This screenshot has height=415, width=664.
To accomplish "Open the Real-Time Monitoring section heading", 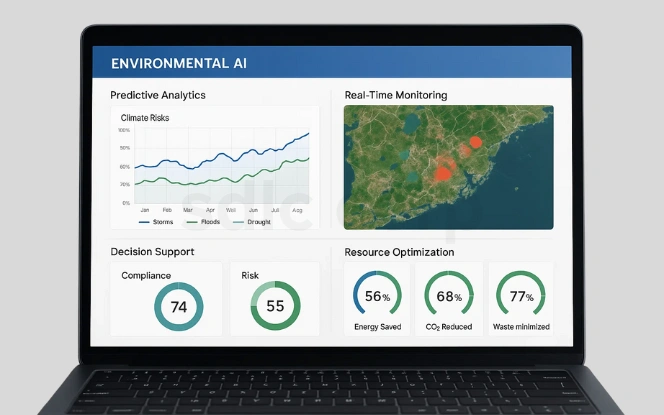I will click(x=395, y=95).
